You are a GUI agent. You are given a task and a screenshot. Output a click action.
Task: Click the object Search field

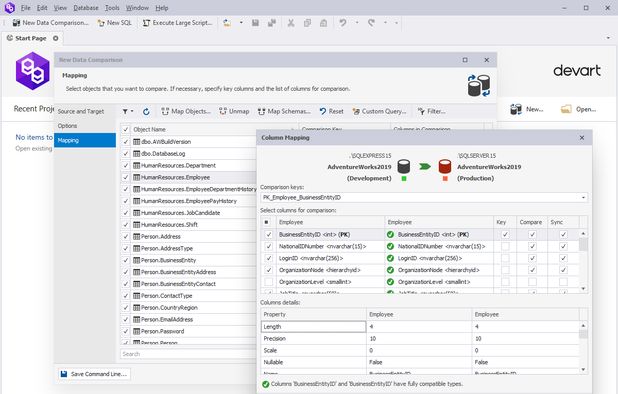click(x=188, y=354)
